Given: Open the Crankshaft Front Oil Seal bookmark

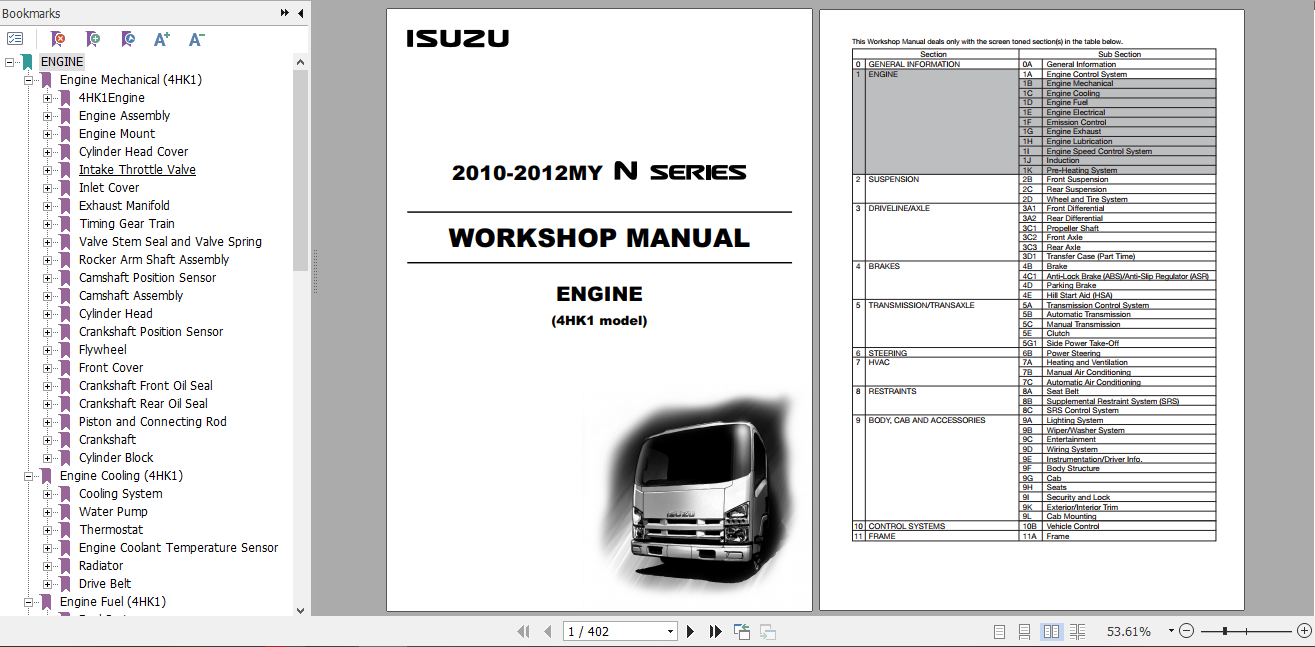Looking at the screenshot, I should 146,386.
